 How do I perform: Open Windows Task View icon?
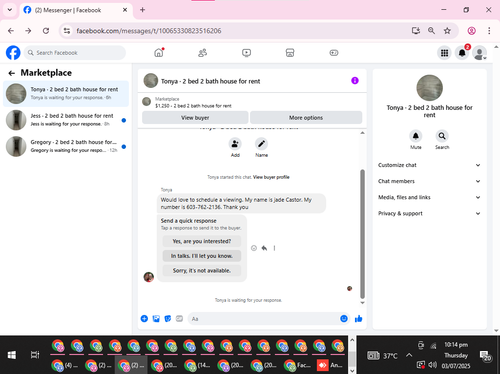[35, 355]
